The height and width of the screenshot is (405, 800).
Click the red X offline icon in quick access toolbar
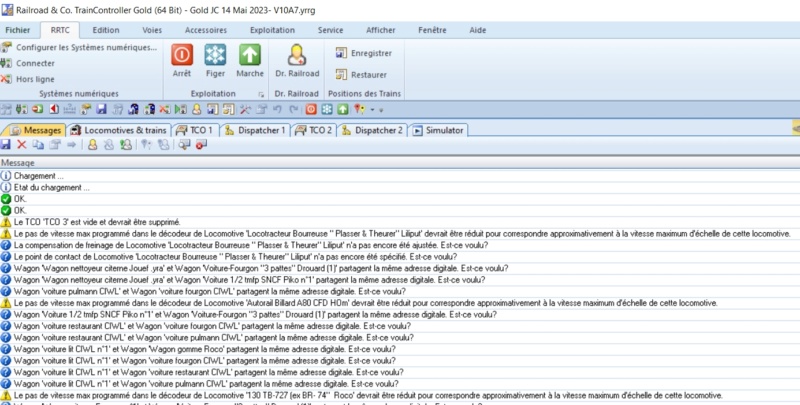coord(164,109)
